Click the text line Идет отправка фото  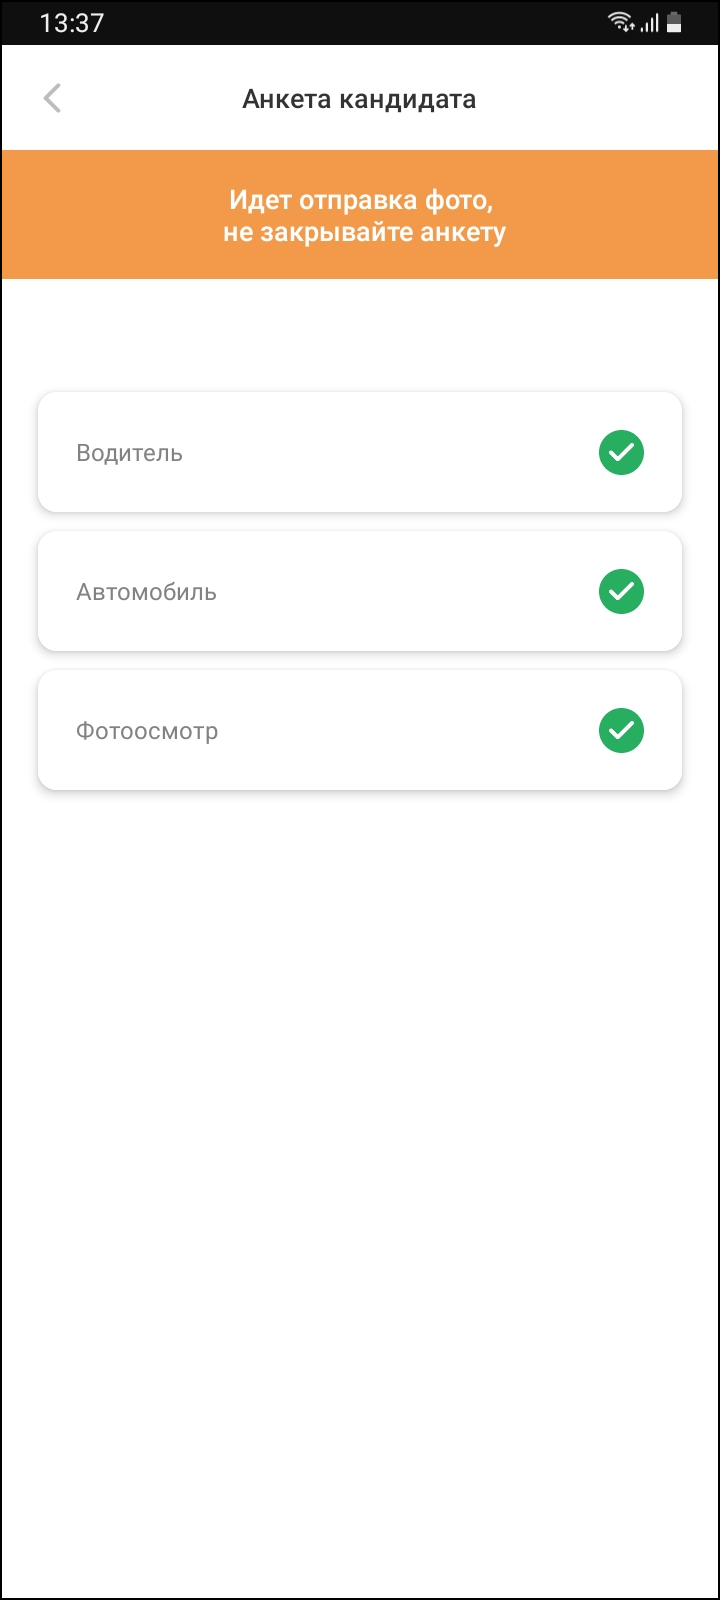361,200
